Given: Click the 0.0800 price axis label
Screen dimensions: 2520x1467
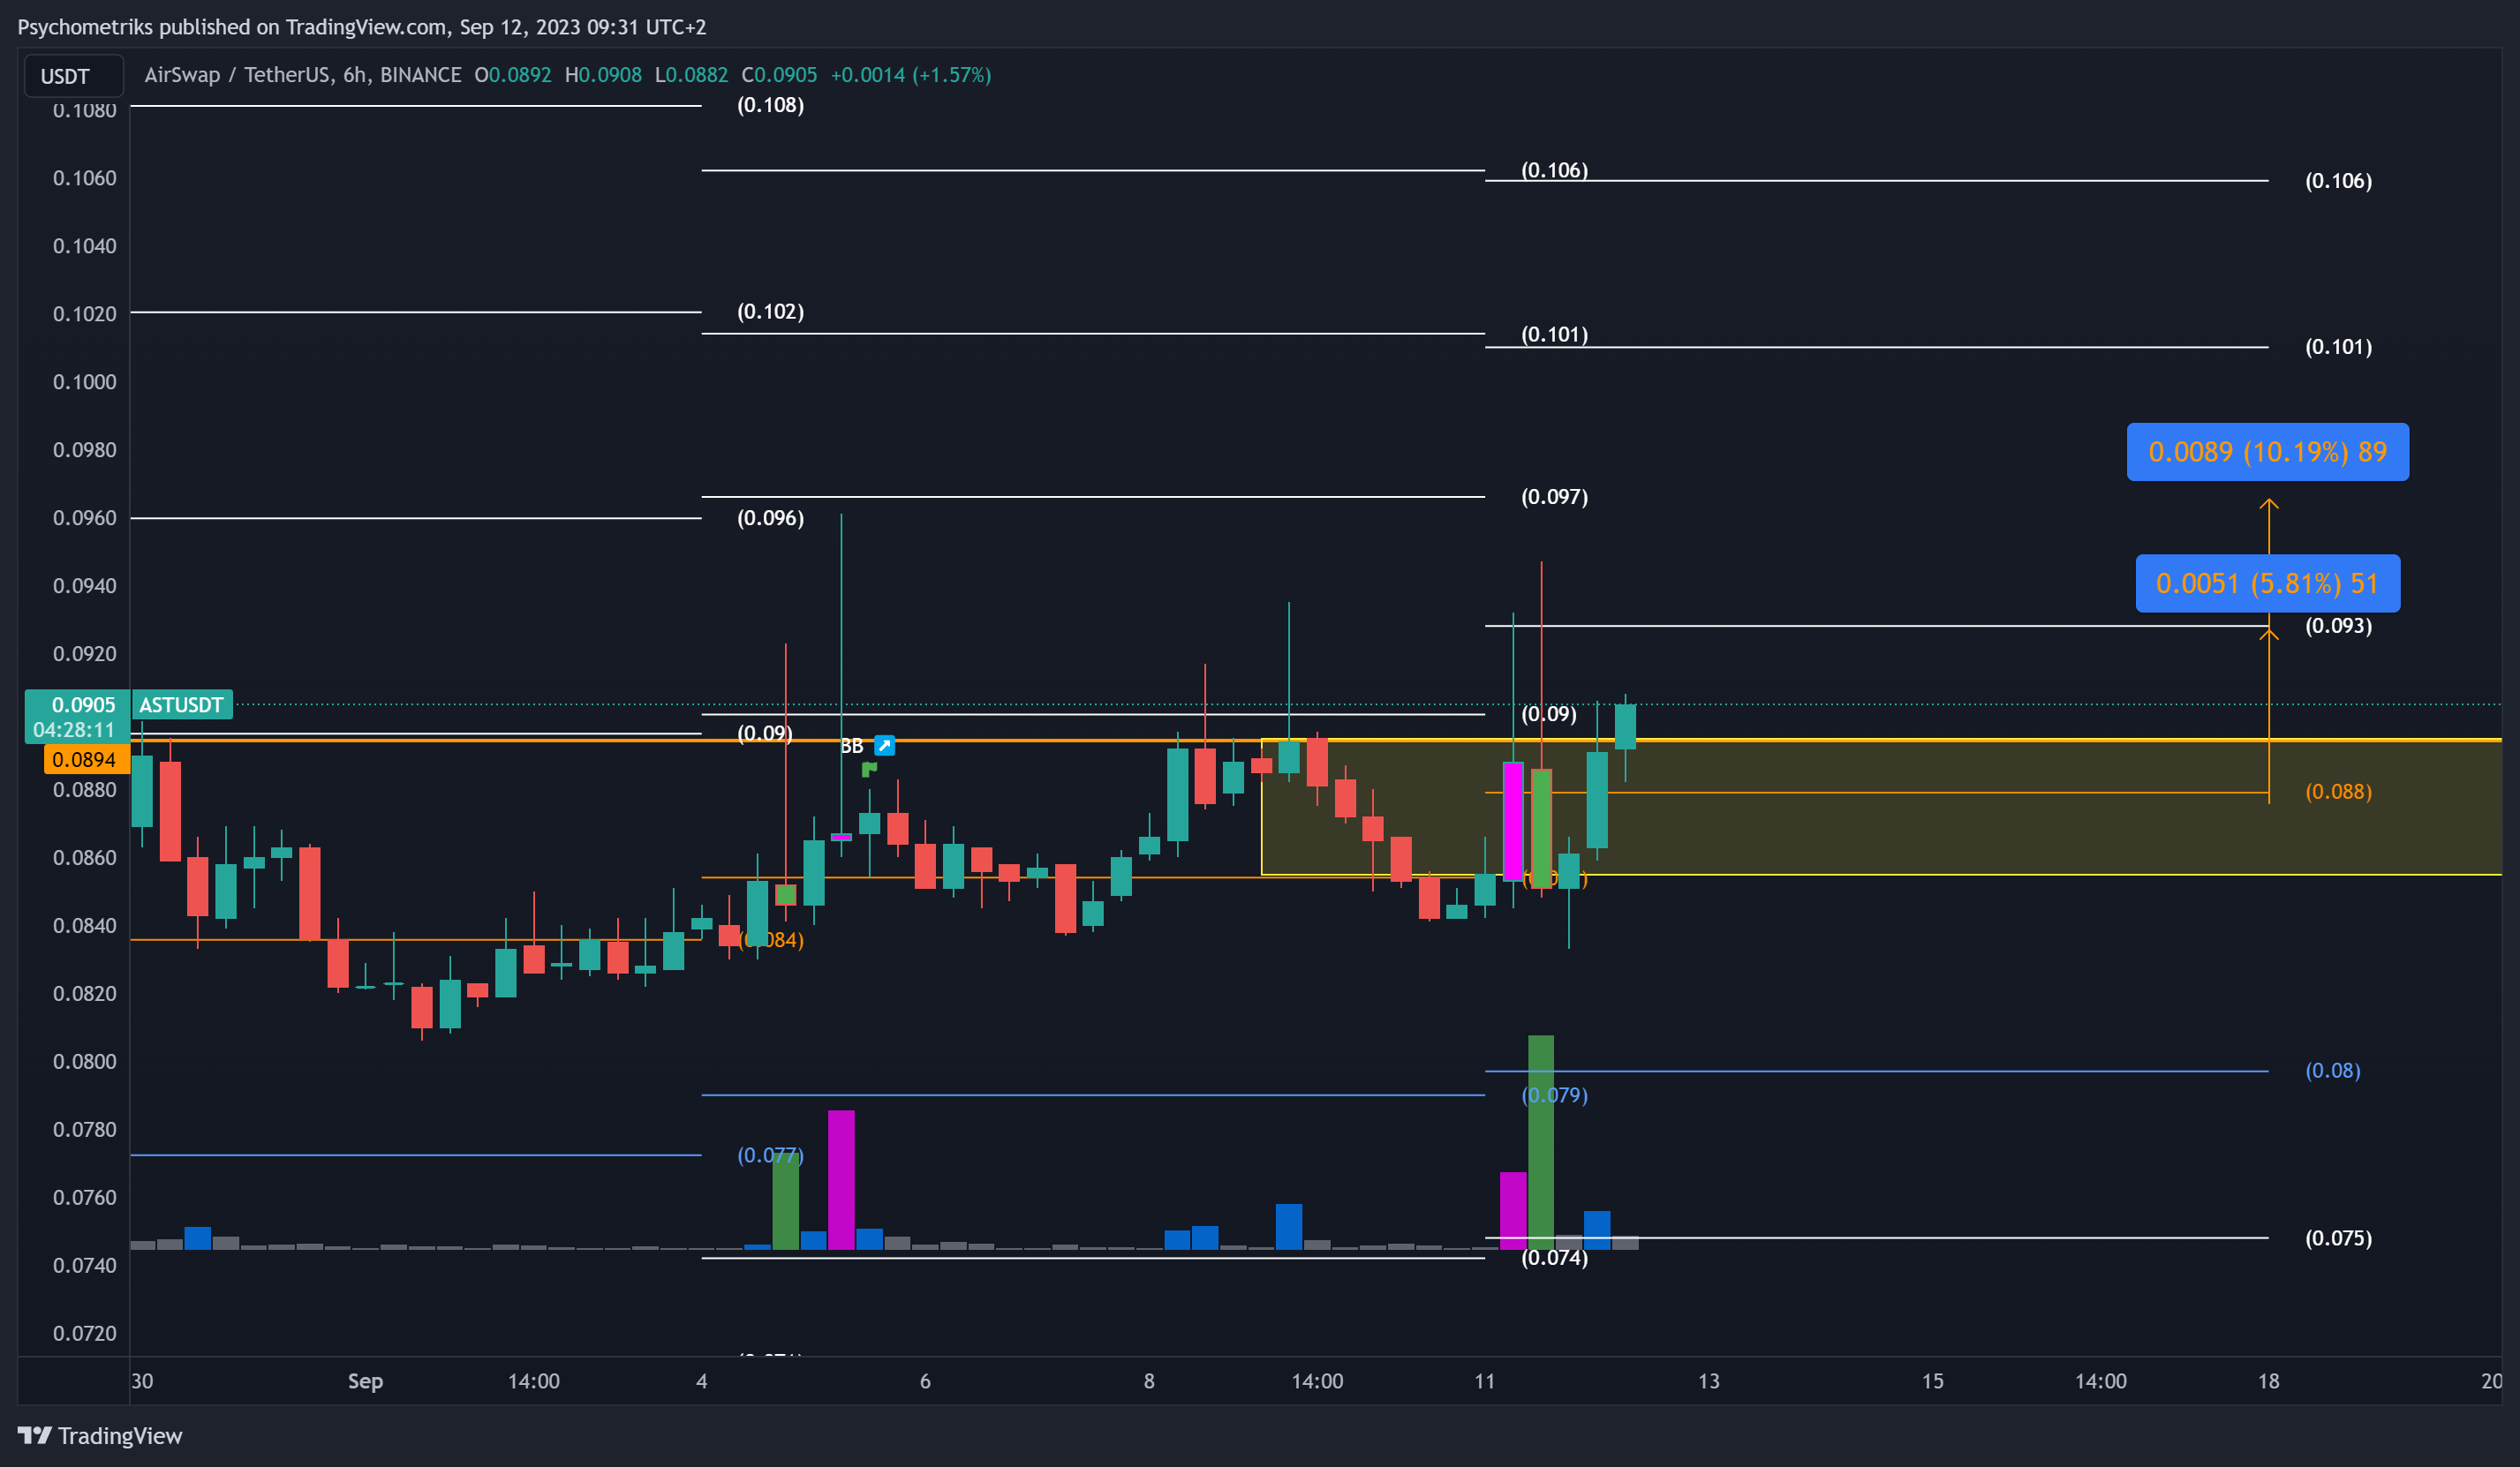Looking at the screenshot, I should (84, 1061).
